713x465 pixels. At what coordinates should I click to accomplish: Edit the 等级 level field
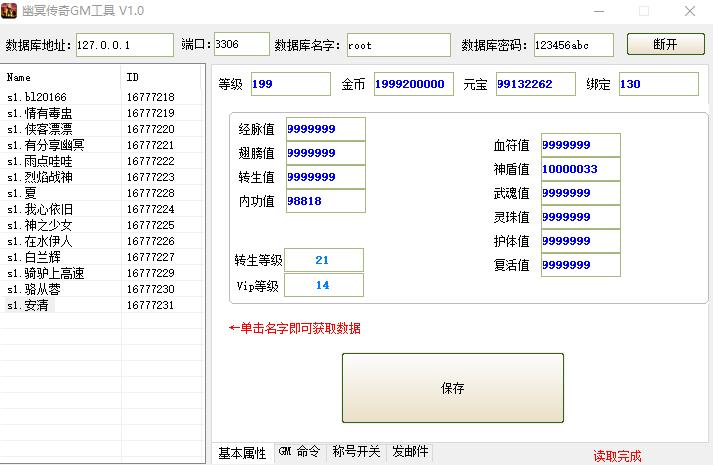tap(289, 84)
